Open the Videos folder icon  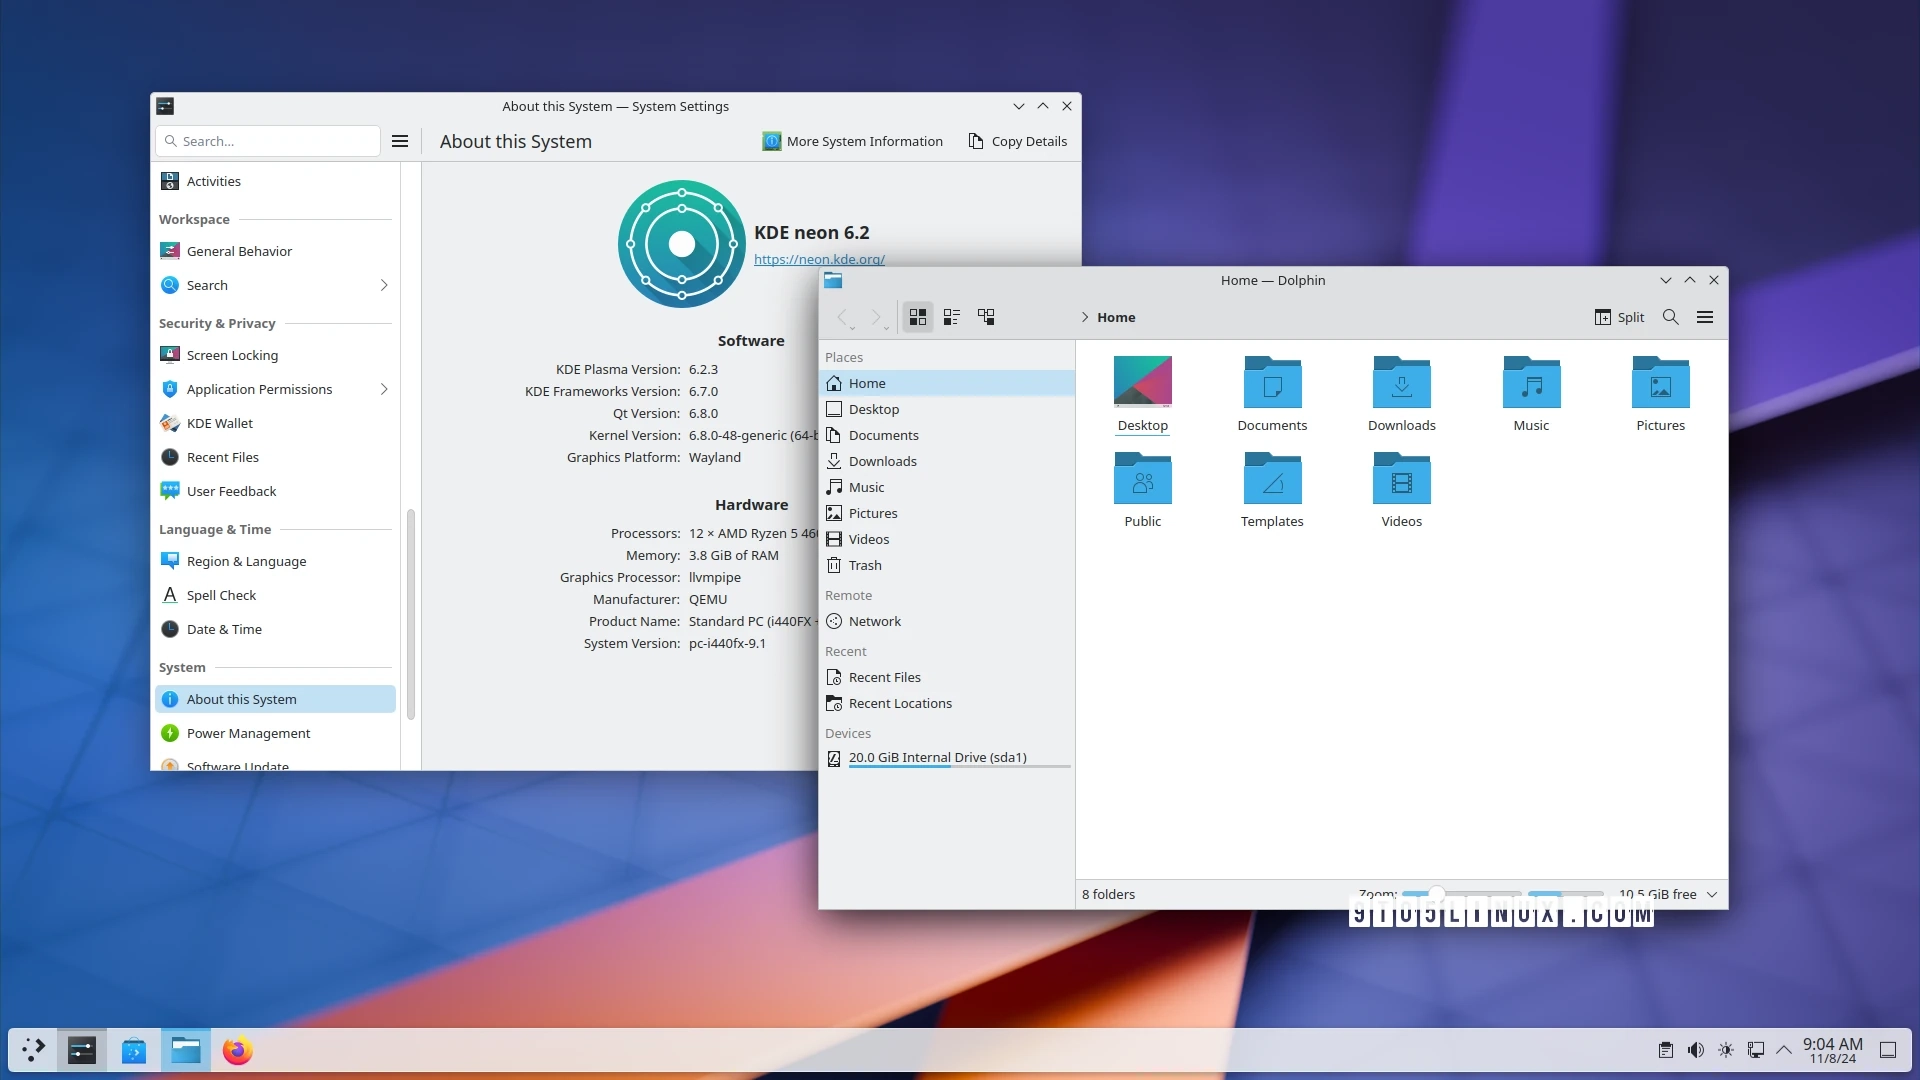click(1402, 478)
